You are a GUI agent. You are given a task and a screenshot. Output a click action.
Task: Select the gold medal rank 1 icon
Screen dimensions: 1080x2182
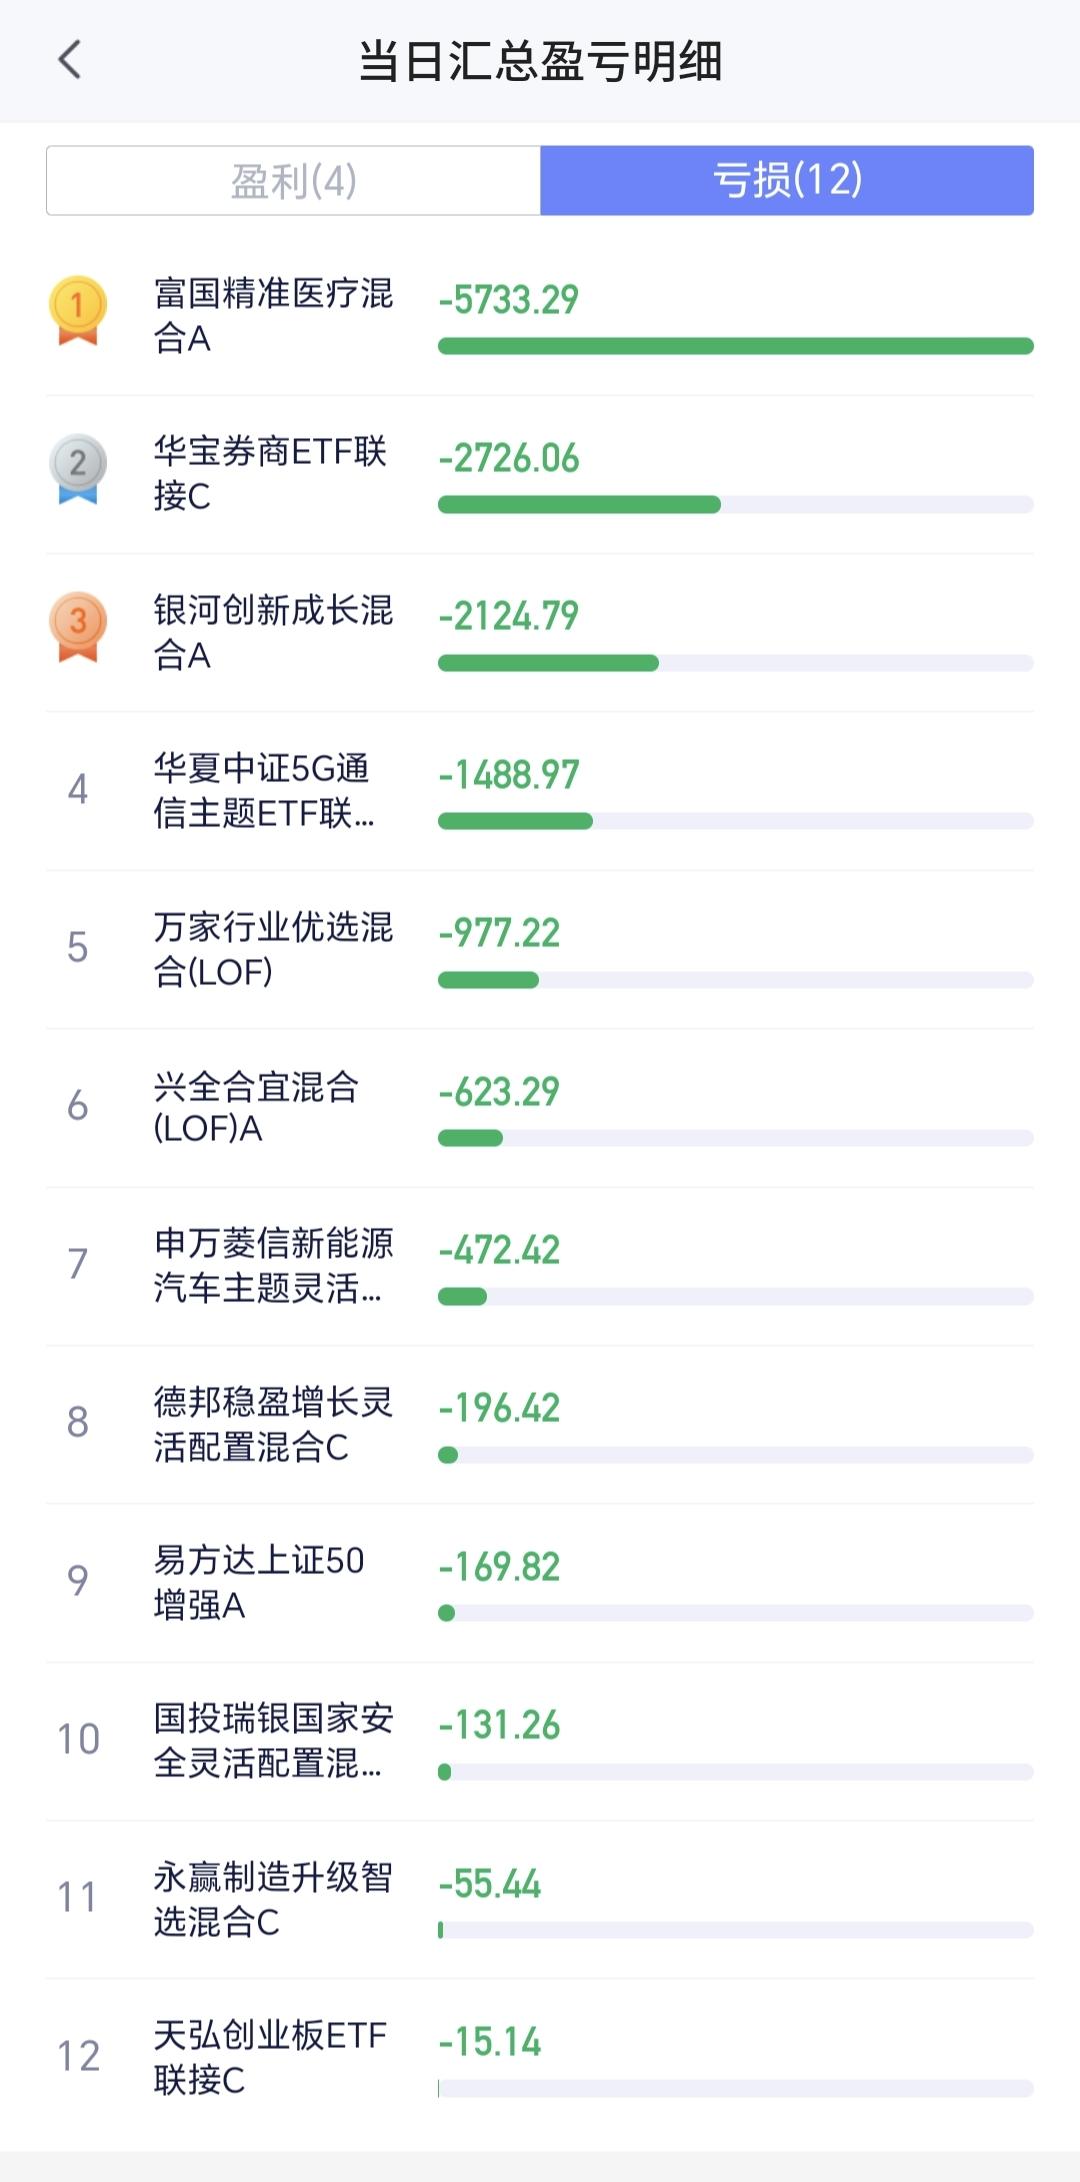pos(78,311)
